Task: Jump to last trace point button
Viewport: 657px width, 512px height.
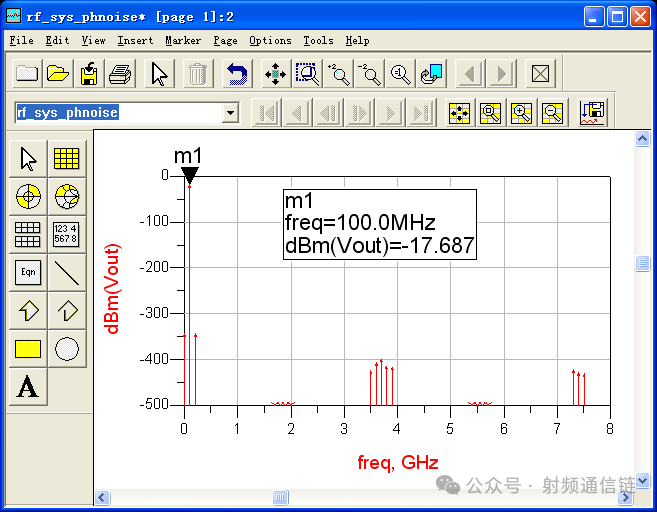Action: coord(421,112)
